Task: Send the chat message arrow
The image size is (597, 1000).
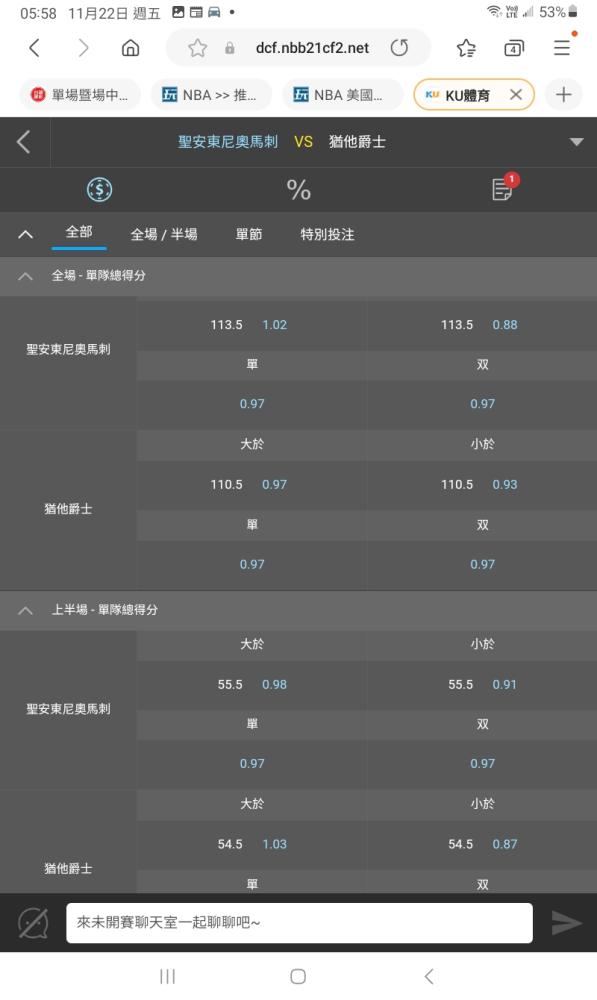Action: coord(565,923)
